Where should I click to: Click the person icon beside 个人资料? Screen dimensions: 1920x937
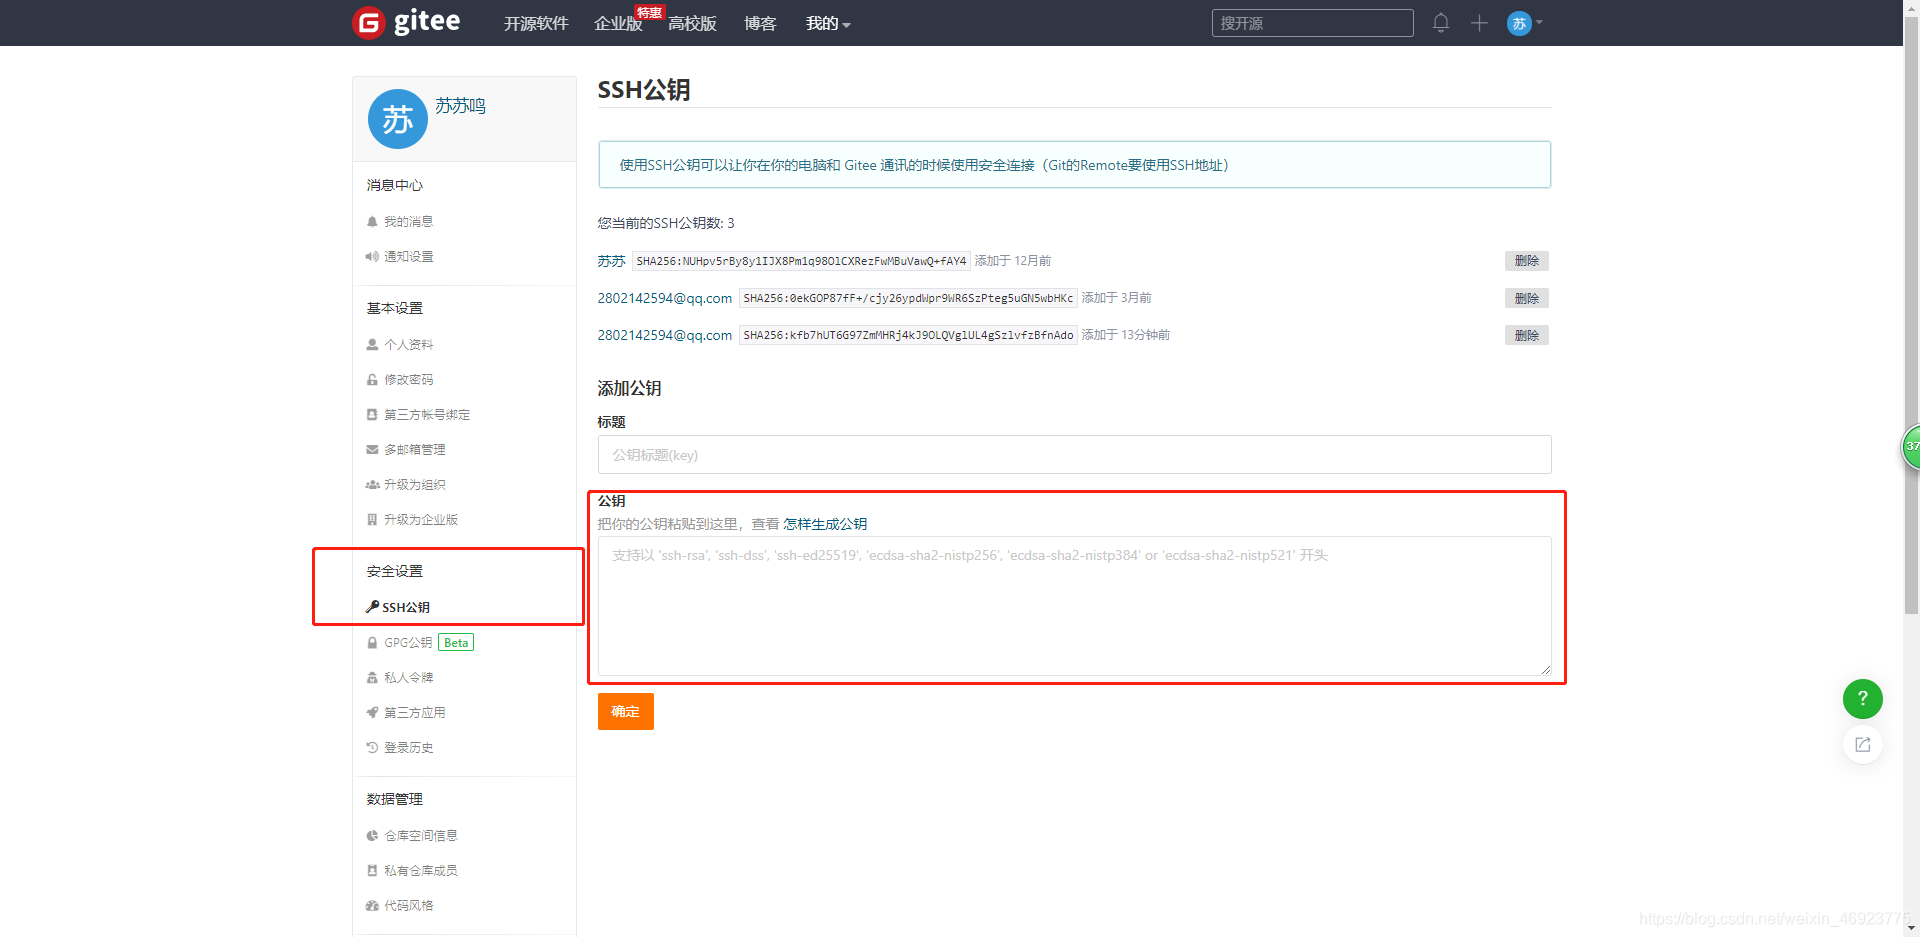pyautogui.click(x=372, y=344)
